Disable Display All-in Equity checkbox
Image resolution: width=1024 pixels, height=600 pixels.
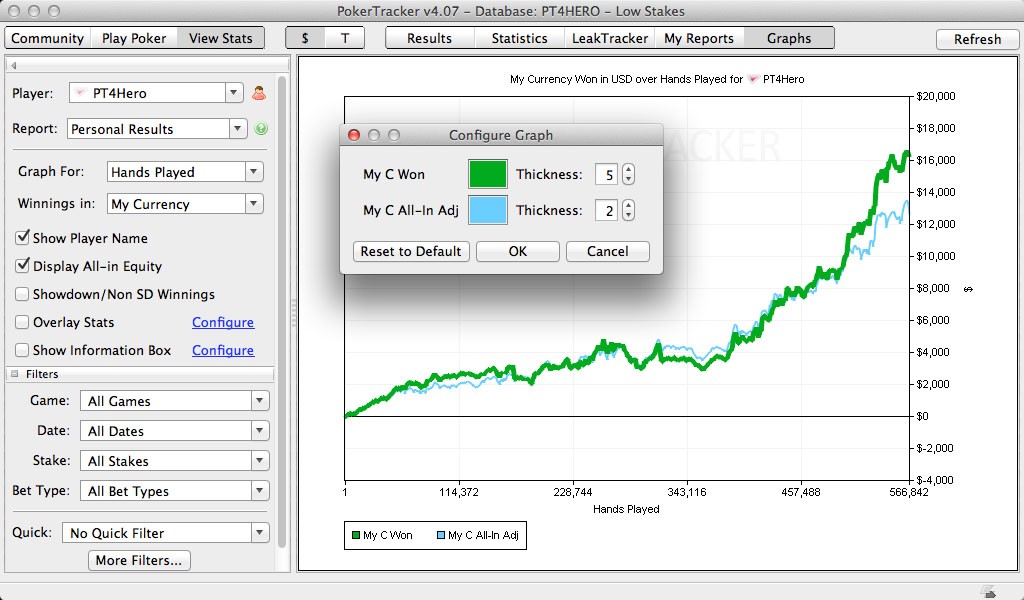coord(22,266)
